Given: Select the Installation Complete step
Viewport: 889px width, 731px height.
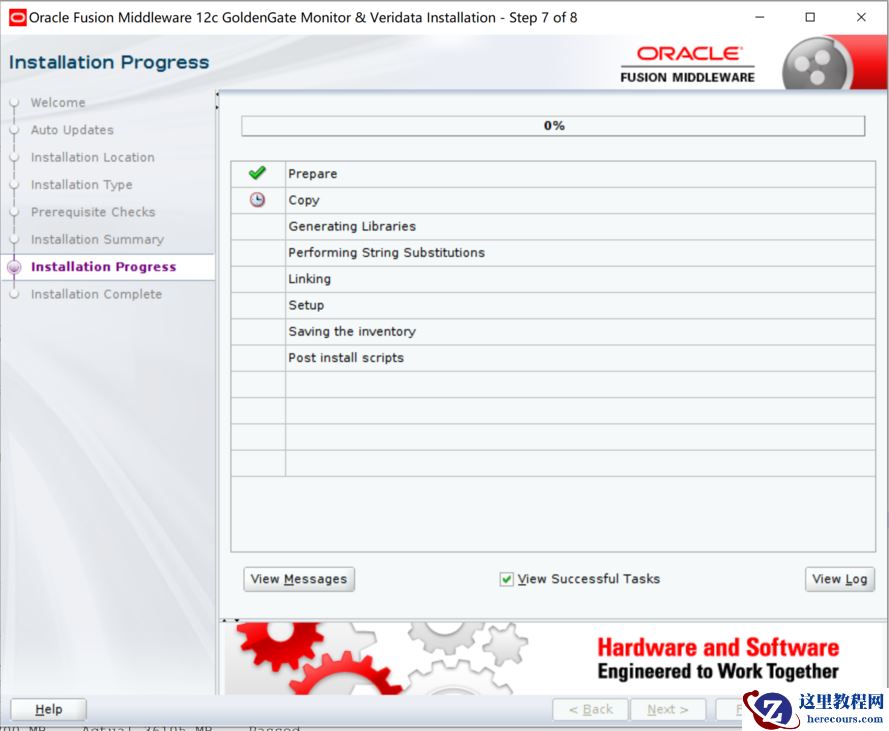Looking at the screenshot, I should point(96,294).
